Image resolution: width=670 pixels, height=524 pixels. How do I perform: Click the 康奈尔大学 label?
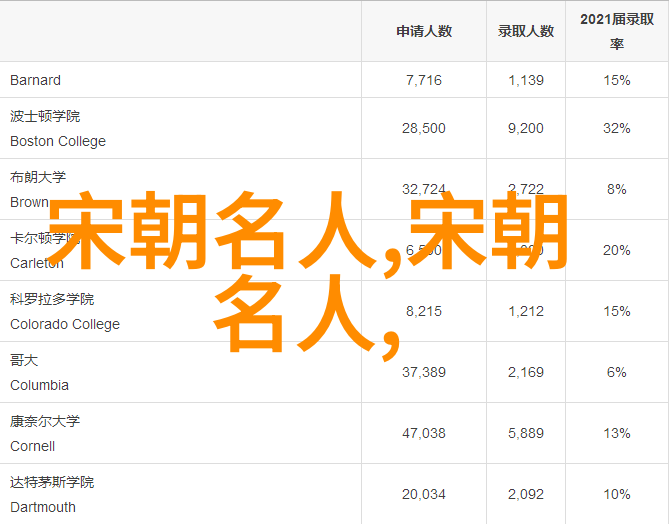pos(45,421)
